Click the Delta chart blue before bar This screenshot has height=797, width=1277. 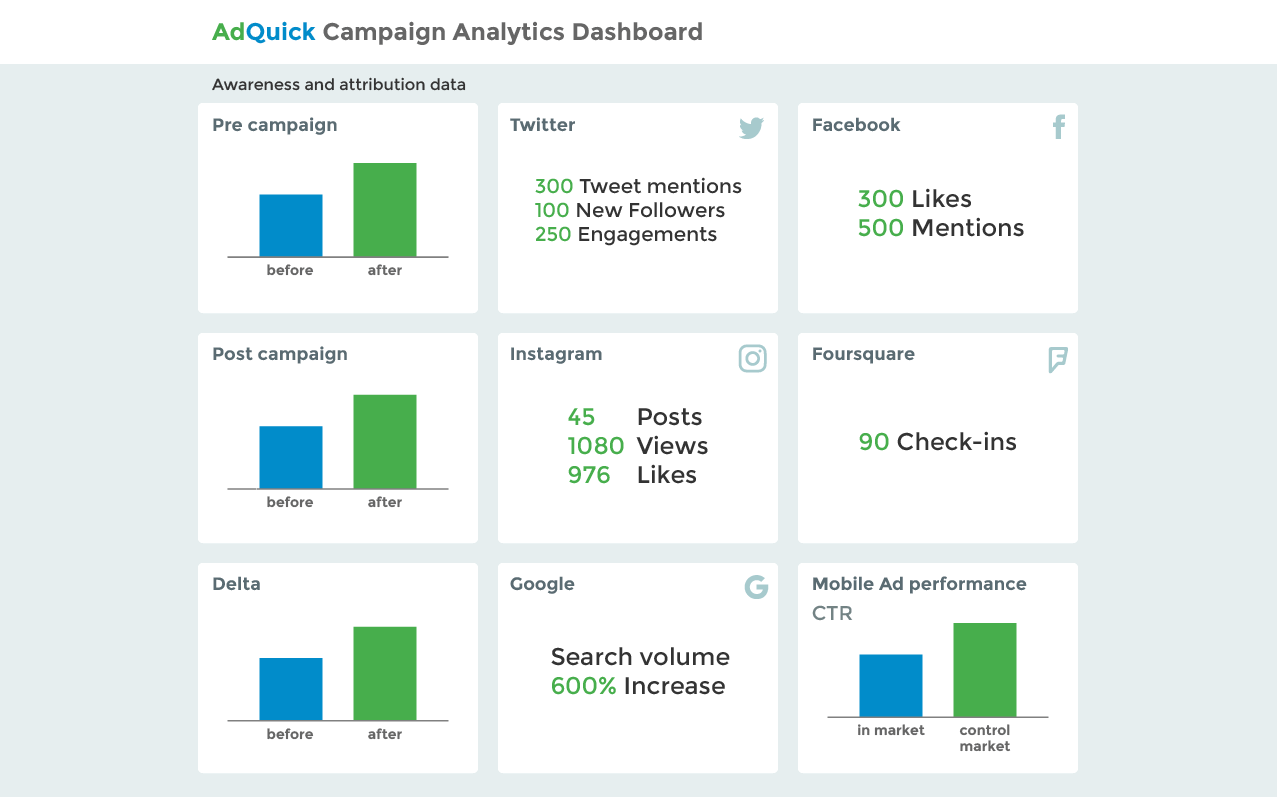[x=291, y=689]
